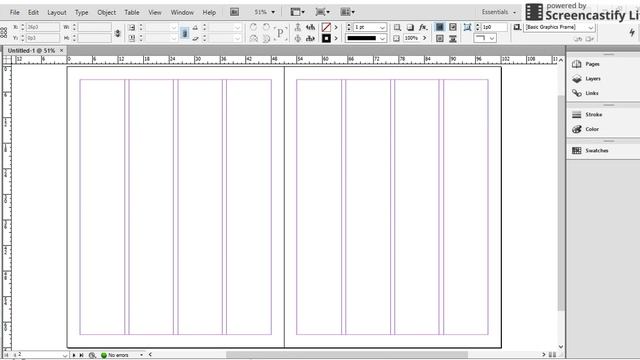Open the Shear Angle dropdown
Image resolution: width=640 pixels, height=360 pixels.
tap(238, 38)
